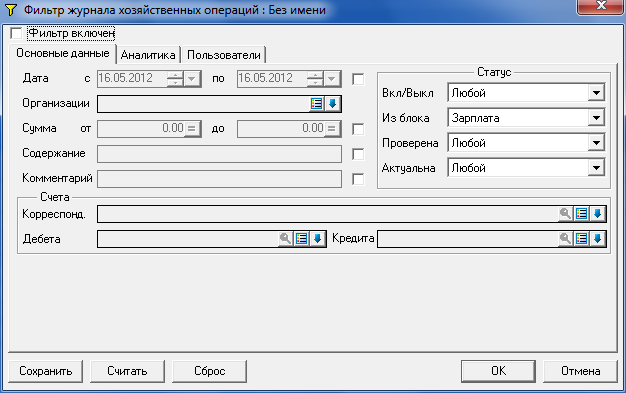The width and height of the screenshot is (626, 393).
Task: Click blue down arrow in Дебета field
Action: pyautogui.click(x=317, y=239)
